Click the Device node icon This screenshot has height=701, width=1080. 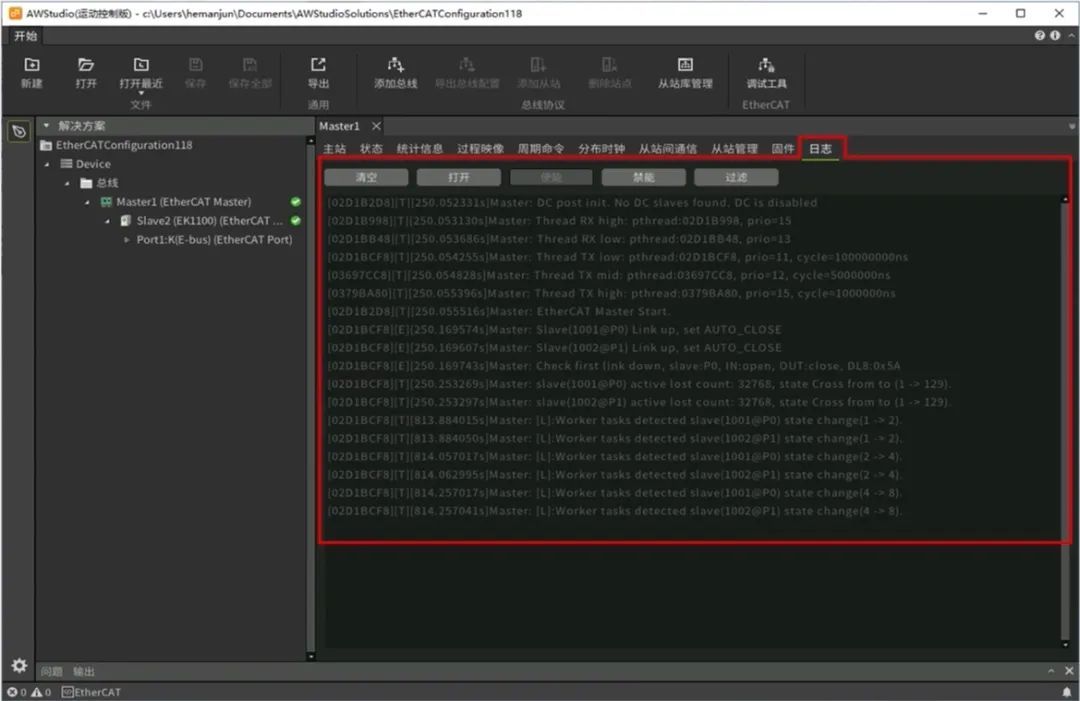point(66,164)
